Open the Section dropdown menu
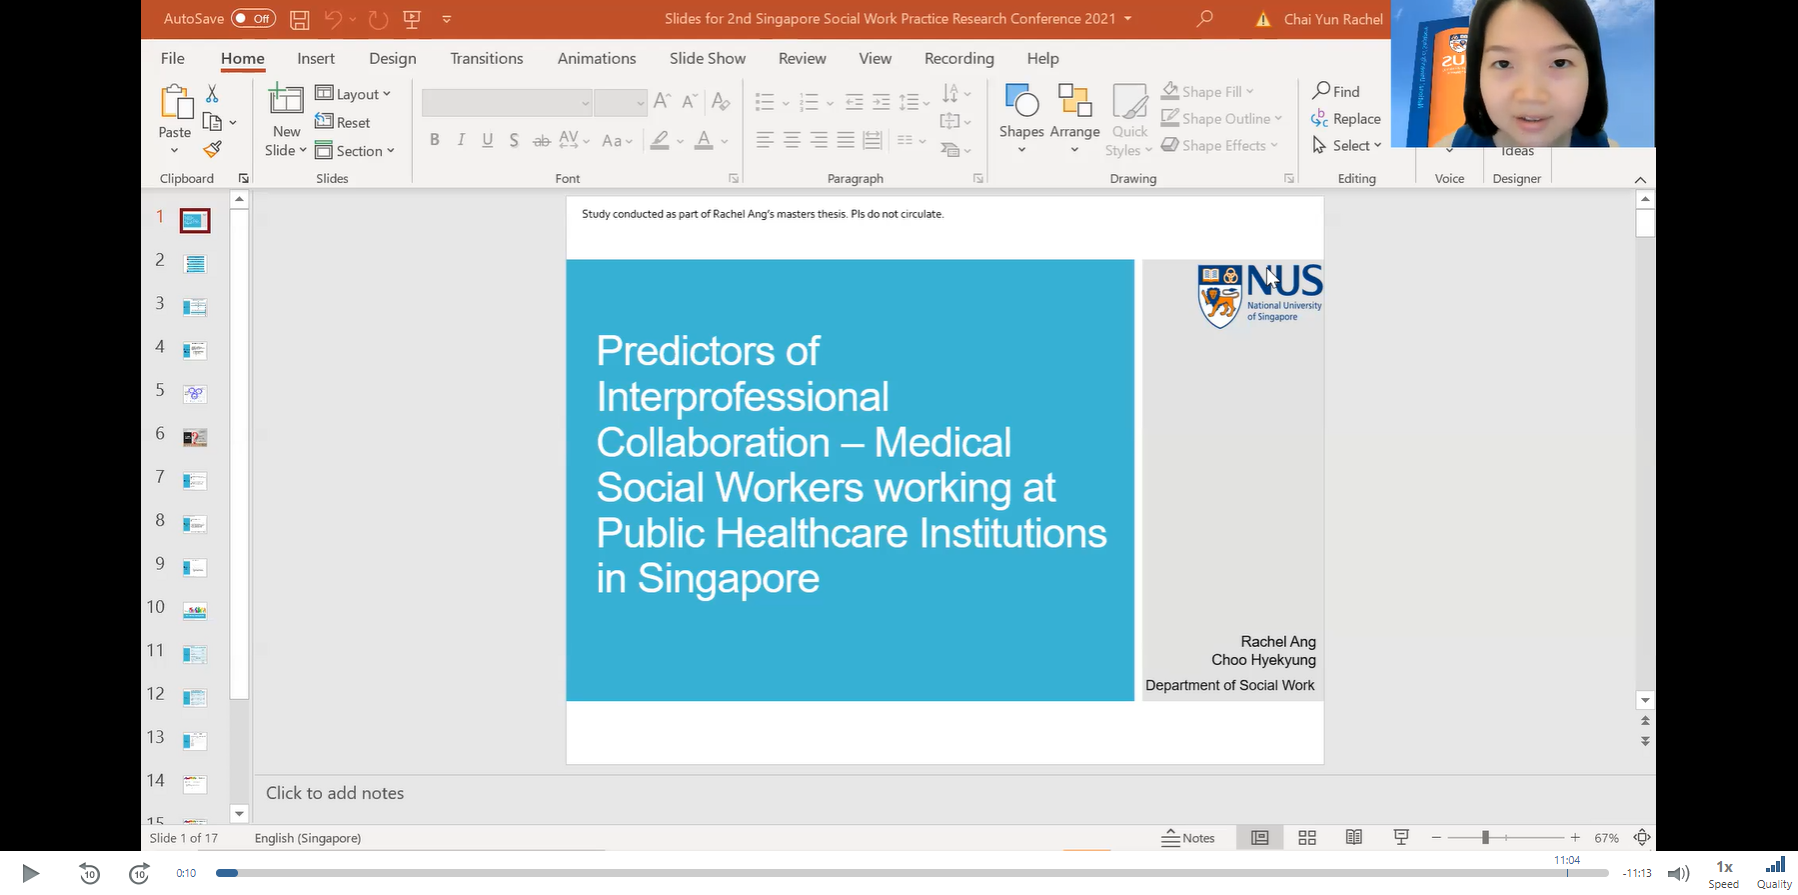1798x895 pixels. (x=355, y=151)
